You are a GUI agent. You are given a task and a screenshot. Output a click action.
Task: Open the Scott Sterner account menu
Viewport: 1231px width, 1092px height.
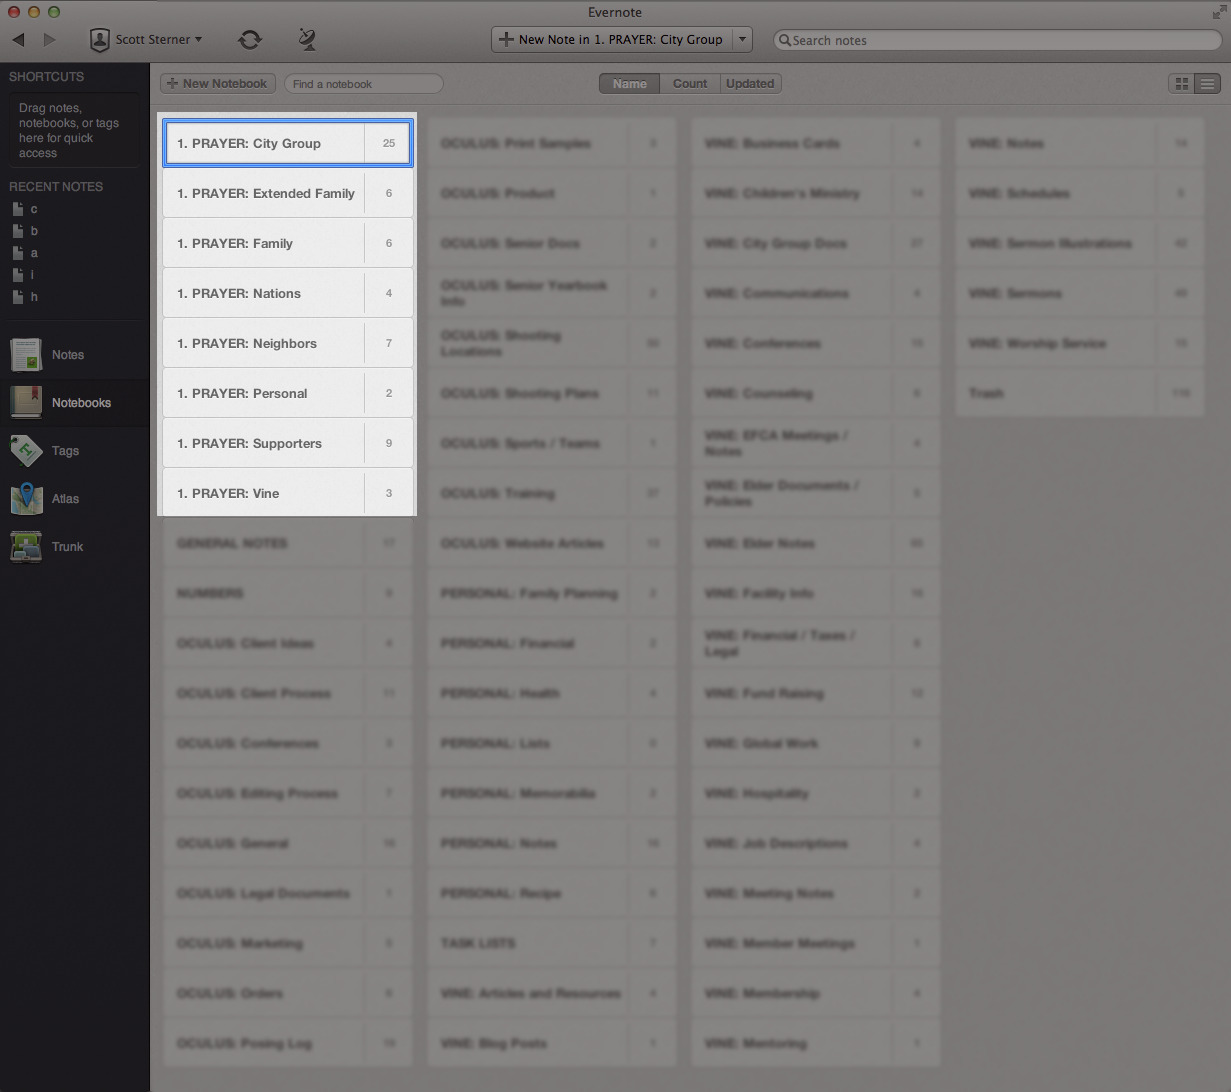(x=146, y=40)
